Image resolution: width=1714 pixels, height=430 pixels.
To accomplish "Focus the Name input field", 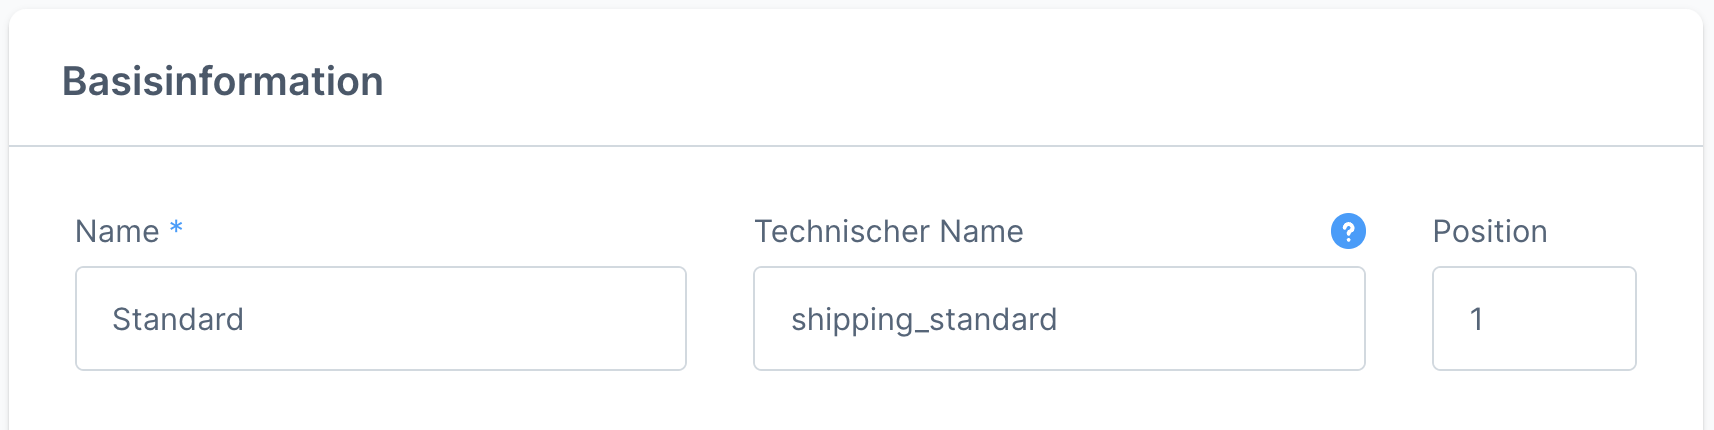I will click(380, 318).
